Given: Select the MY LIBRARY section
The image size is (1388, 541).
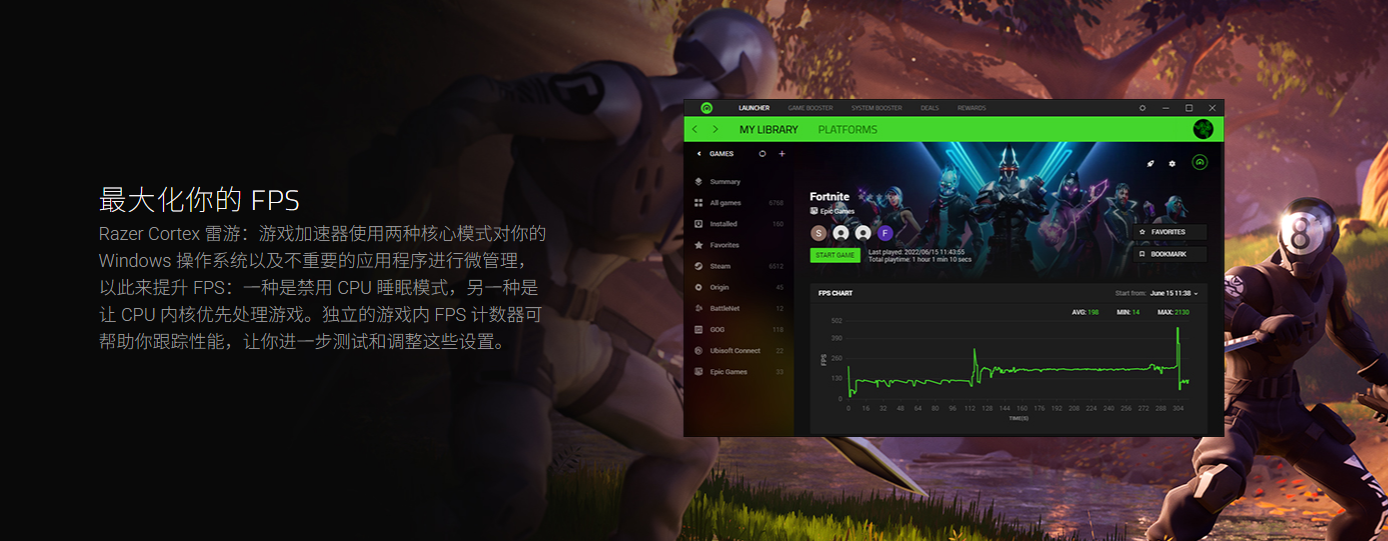Looking at the screenshot, I should click(x=769, y=130).
